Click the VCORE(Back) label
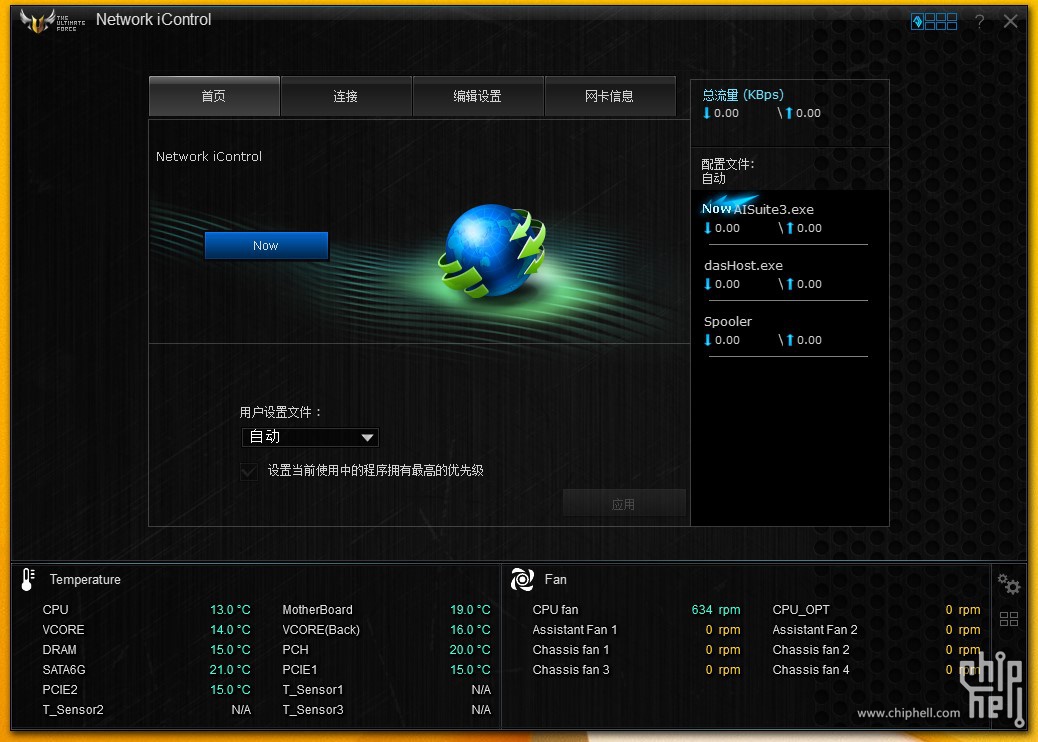 pos(321,629)
